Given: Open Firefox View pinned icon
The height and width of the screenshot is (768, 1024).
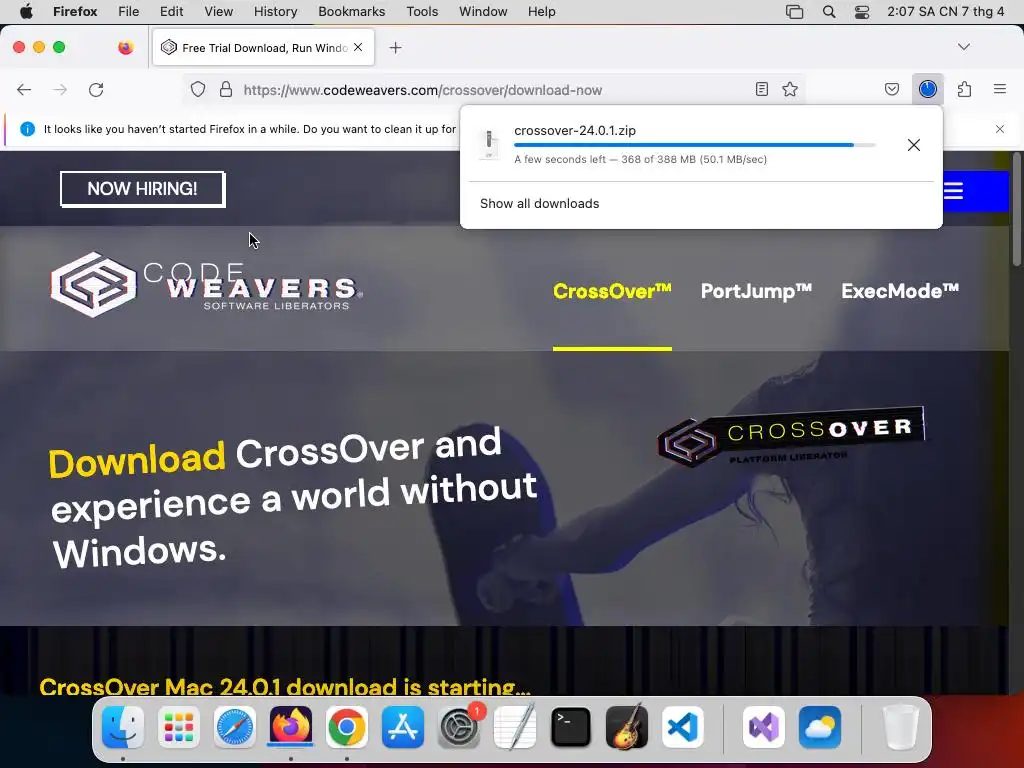Looking at the screenshot, I should point(126,47).
